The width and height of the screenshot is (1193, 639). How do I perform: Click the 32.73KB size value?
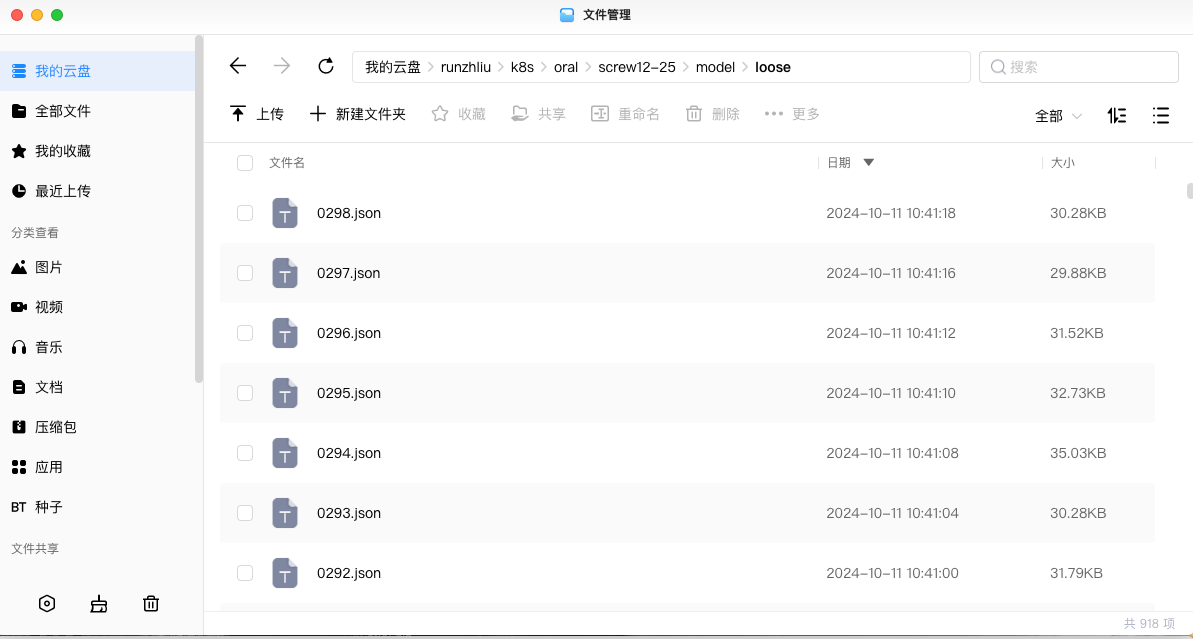coord(1078,393)
